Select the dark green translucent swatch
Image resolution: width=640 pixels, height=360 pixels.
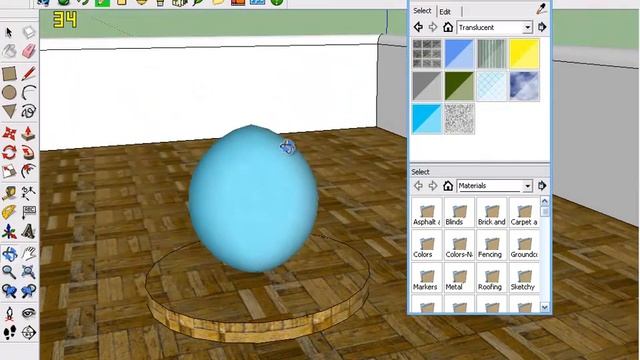pyautogui.click(x=459, y=86)
